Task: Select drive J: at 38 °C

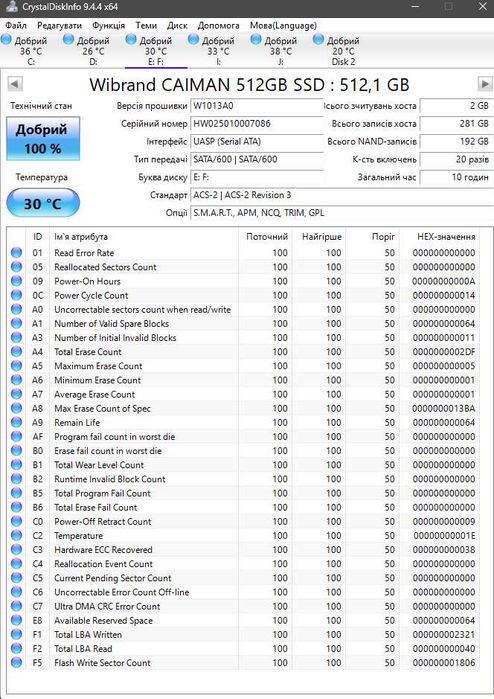Action: point(281,51)
